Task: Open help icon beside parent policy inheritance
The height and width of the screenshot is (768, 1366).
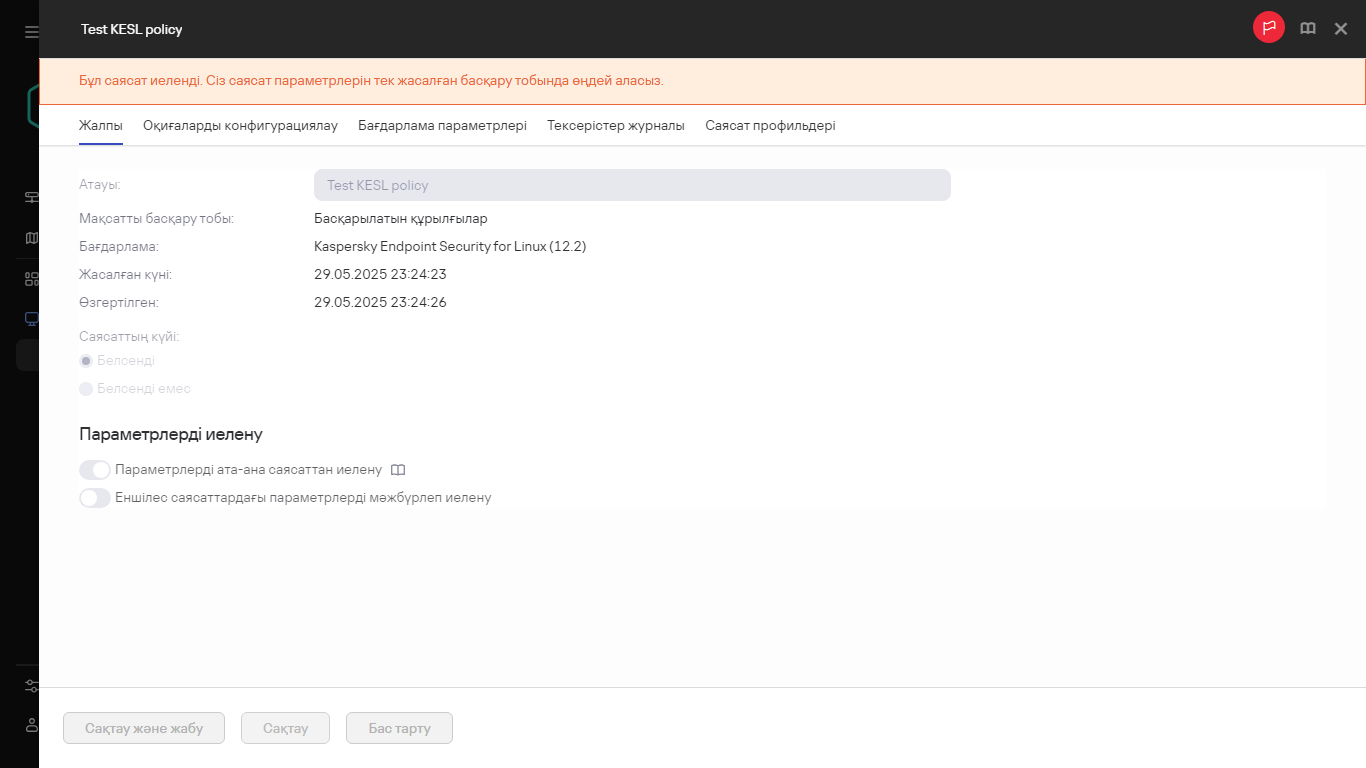Action: [398, 470]
